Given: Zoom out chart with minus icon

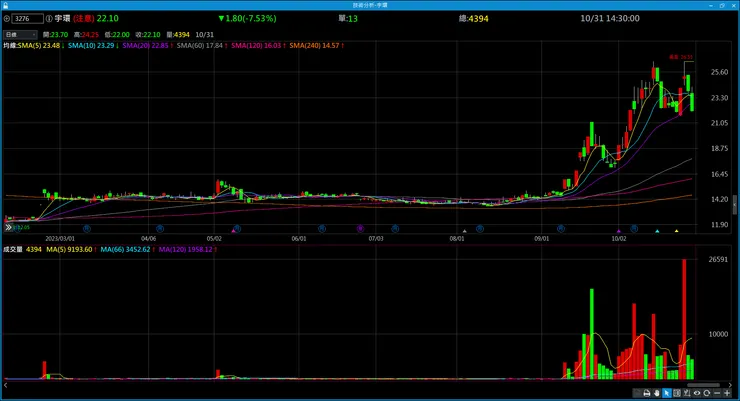Looking at the screenshot, I should click(717, 393).
